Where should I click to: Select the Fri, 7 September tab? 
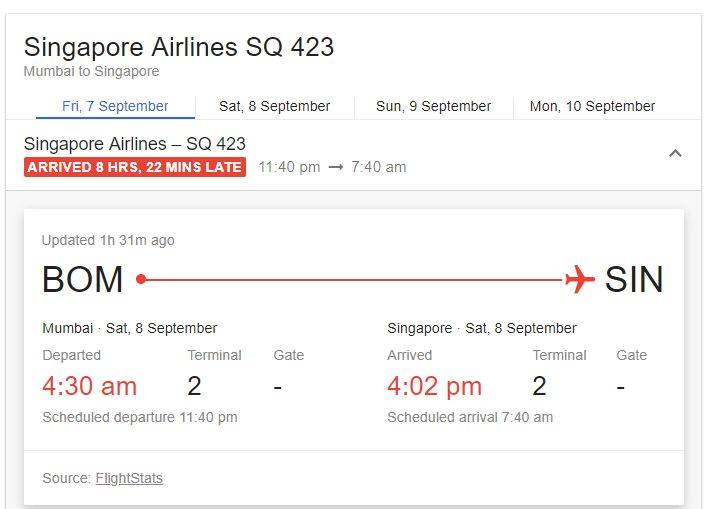[115, 106]
